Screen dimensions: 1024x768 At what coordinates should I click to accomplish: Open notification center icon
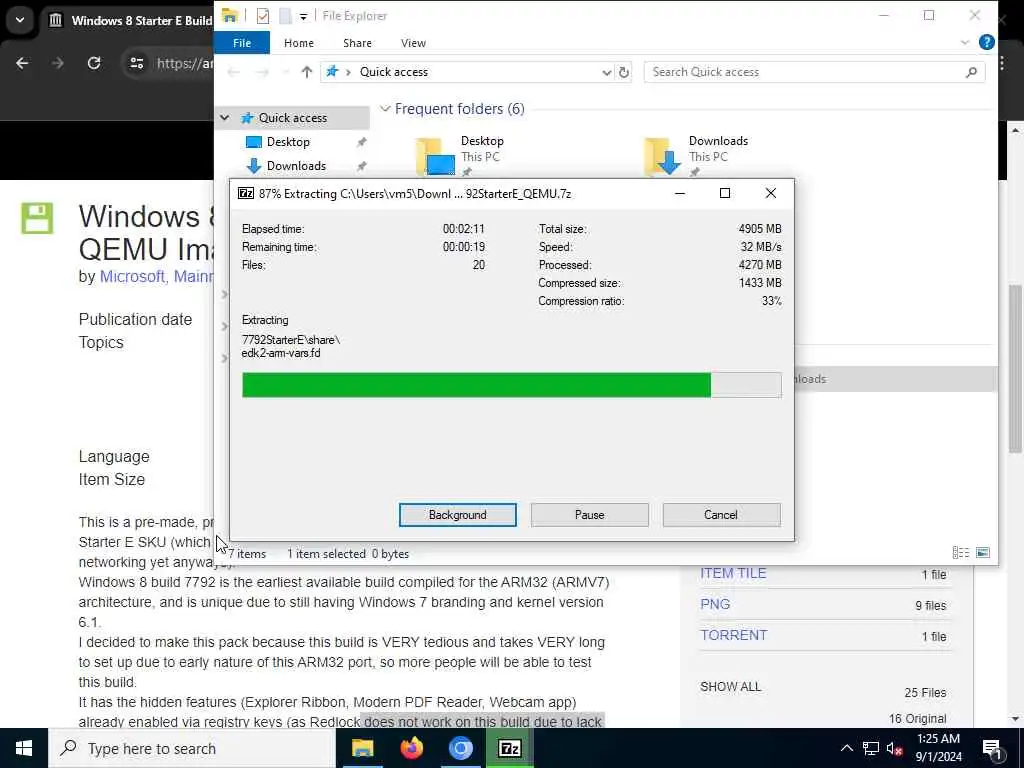[992, 748]
